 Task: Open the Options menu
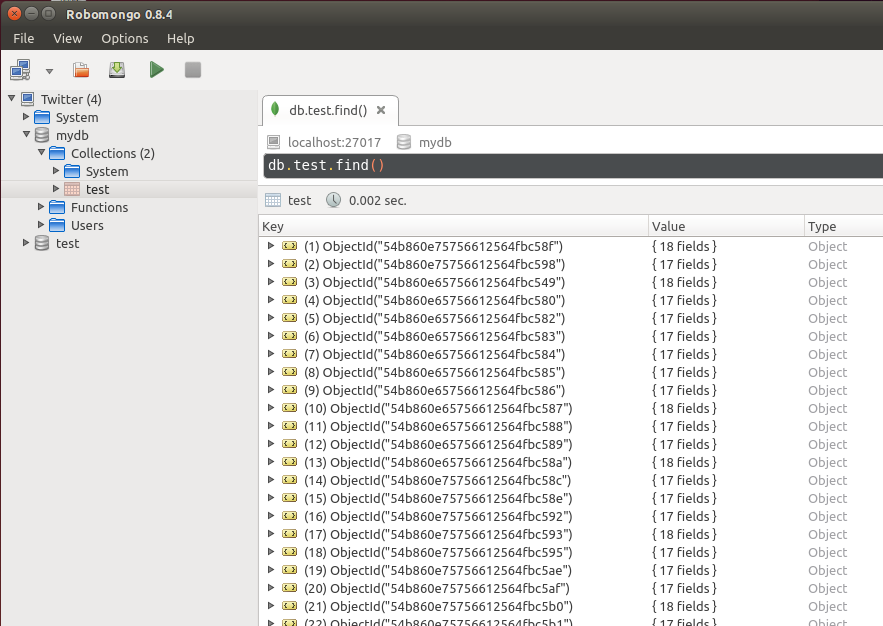pos(124,38)
